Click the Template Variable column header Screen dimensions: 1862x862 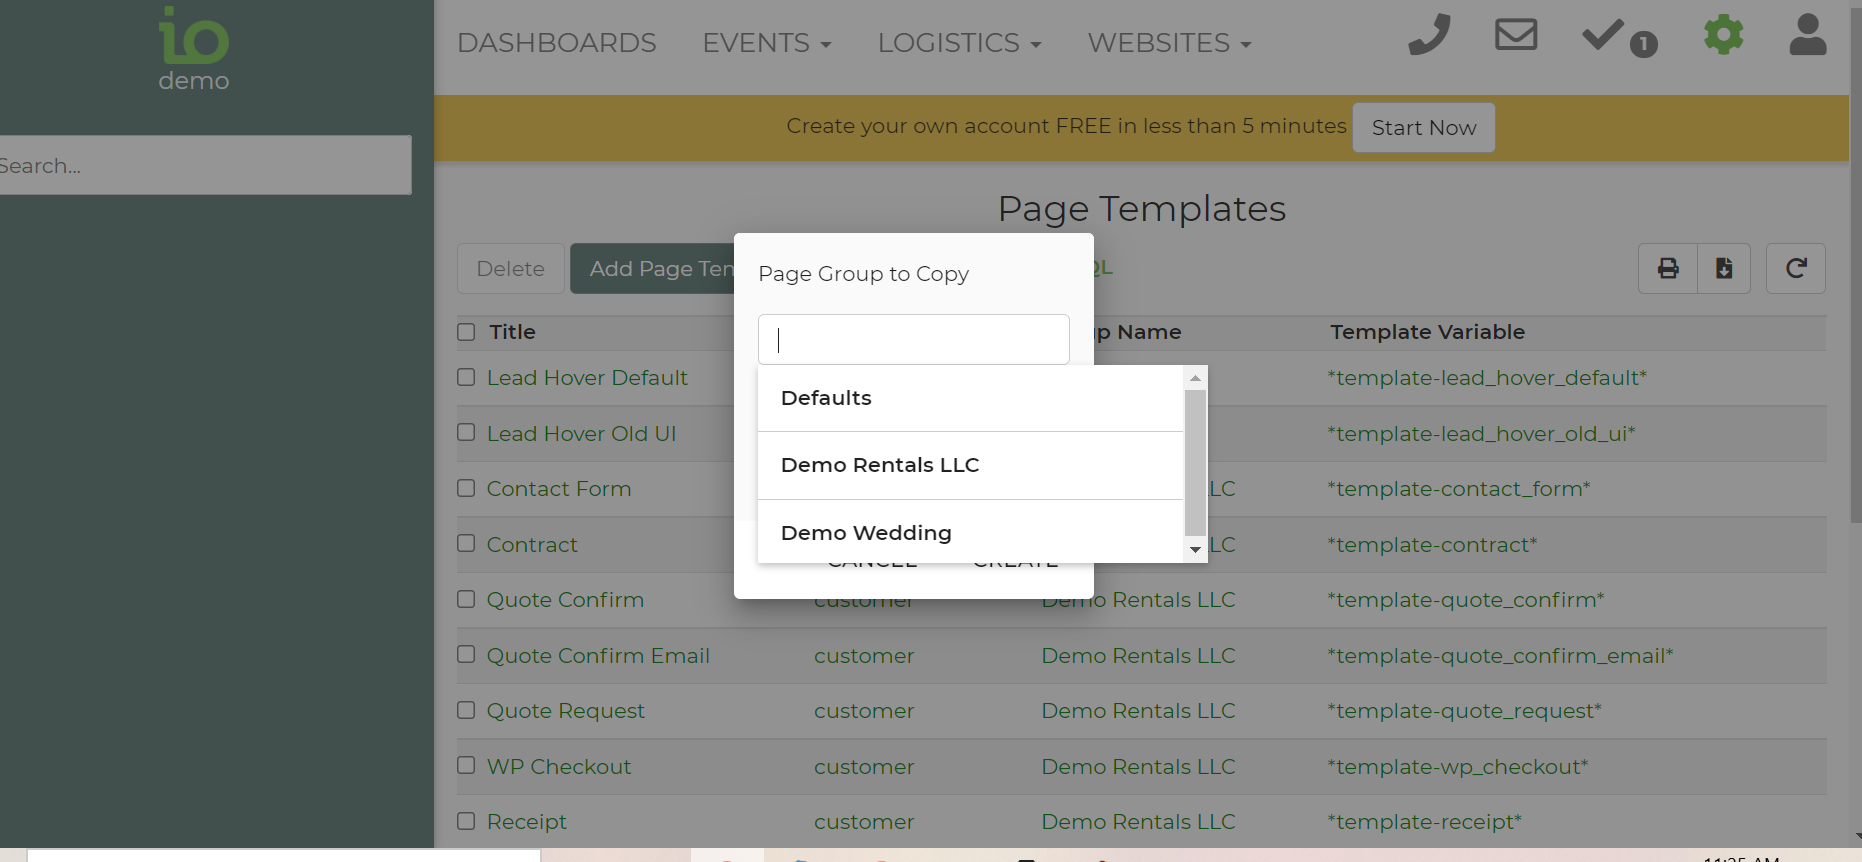1427,332
